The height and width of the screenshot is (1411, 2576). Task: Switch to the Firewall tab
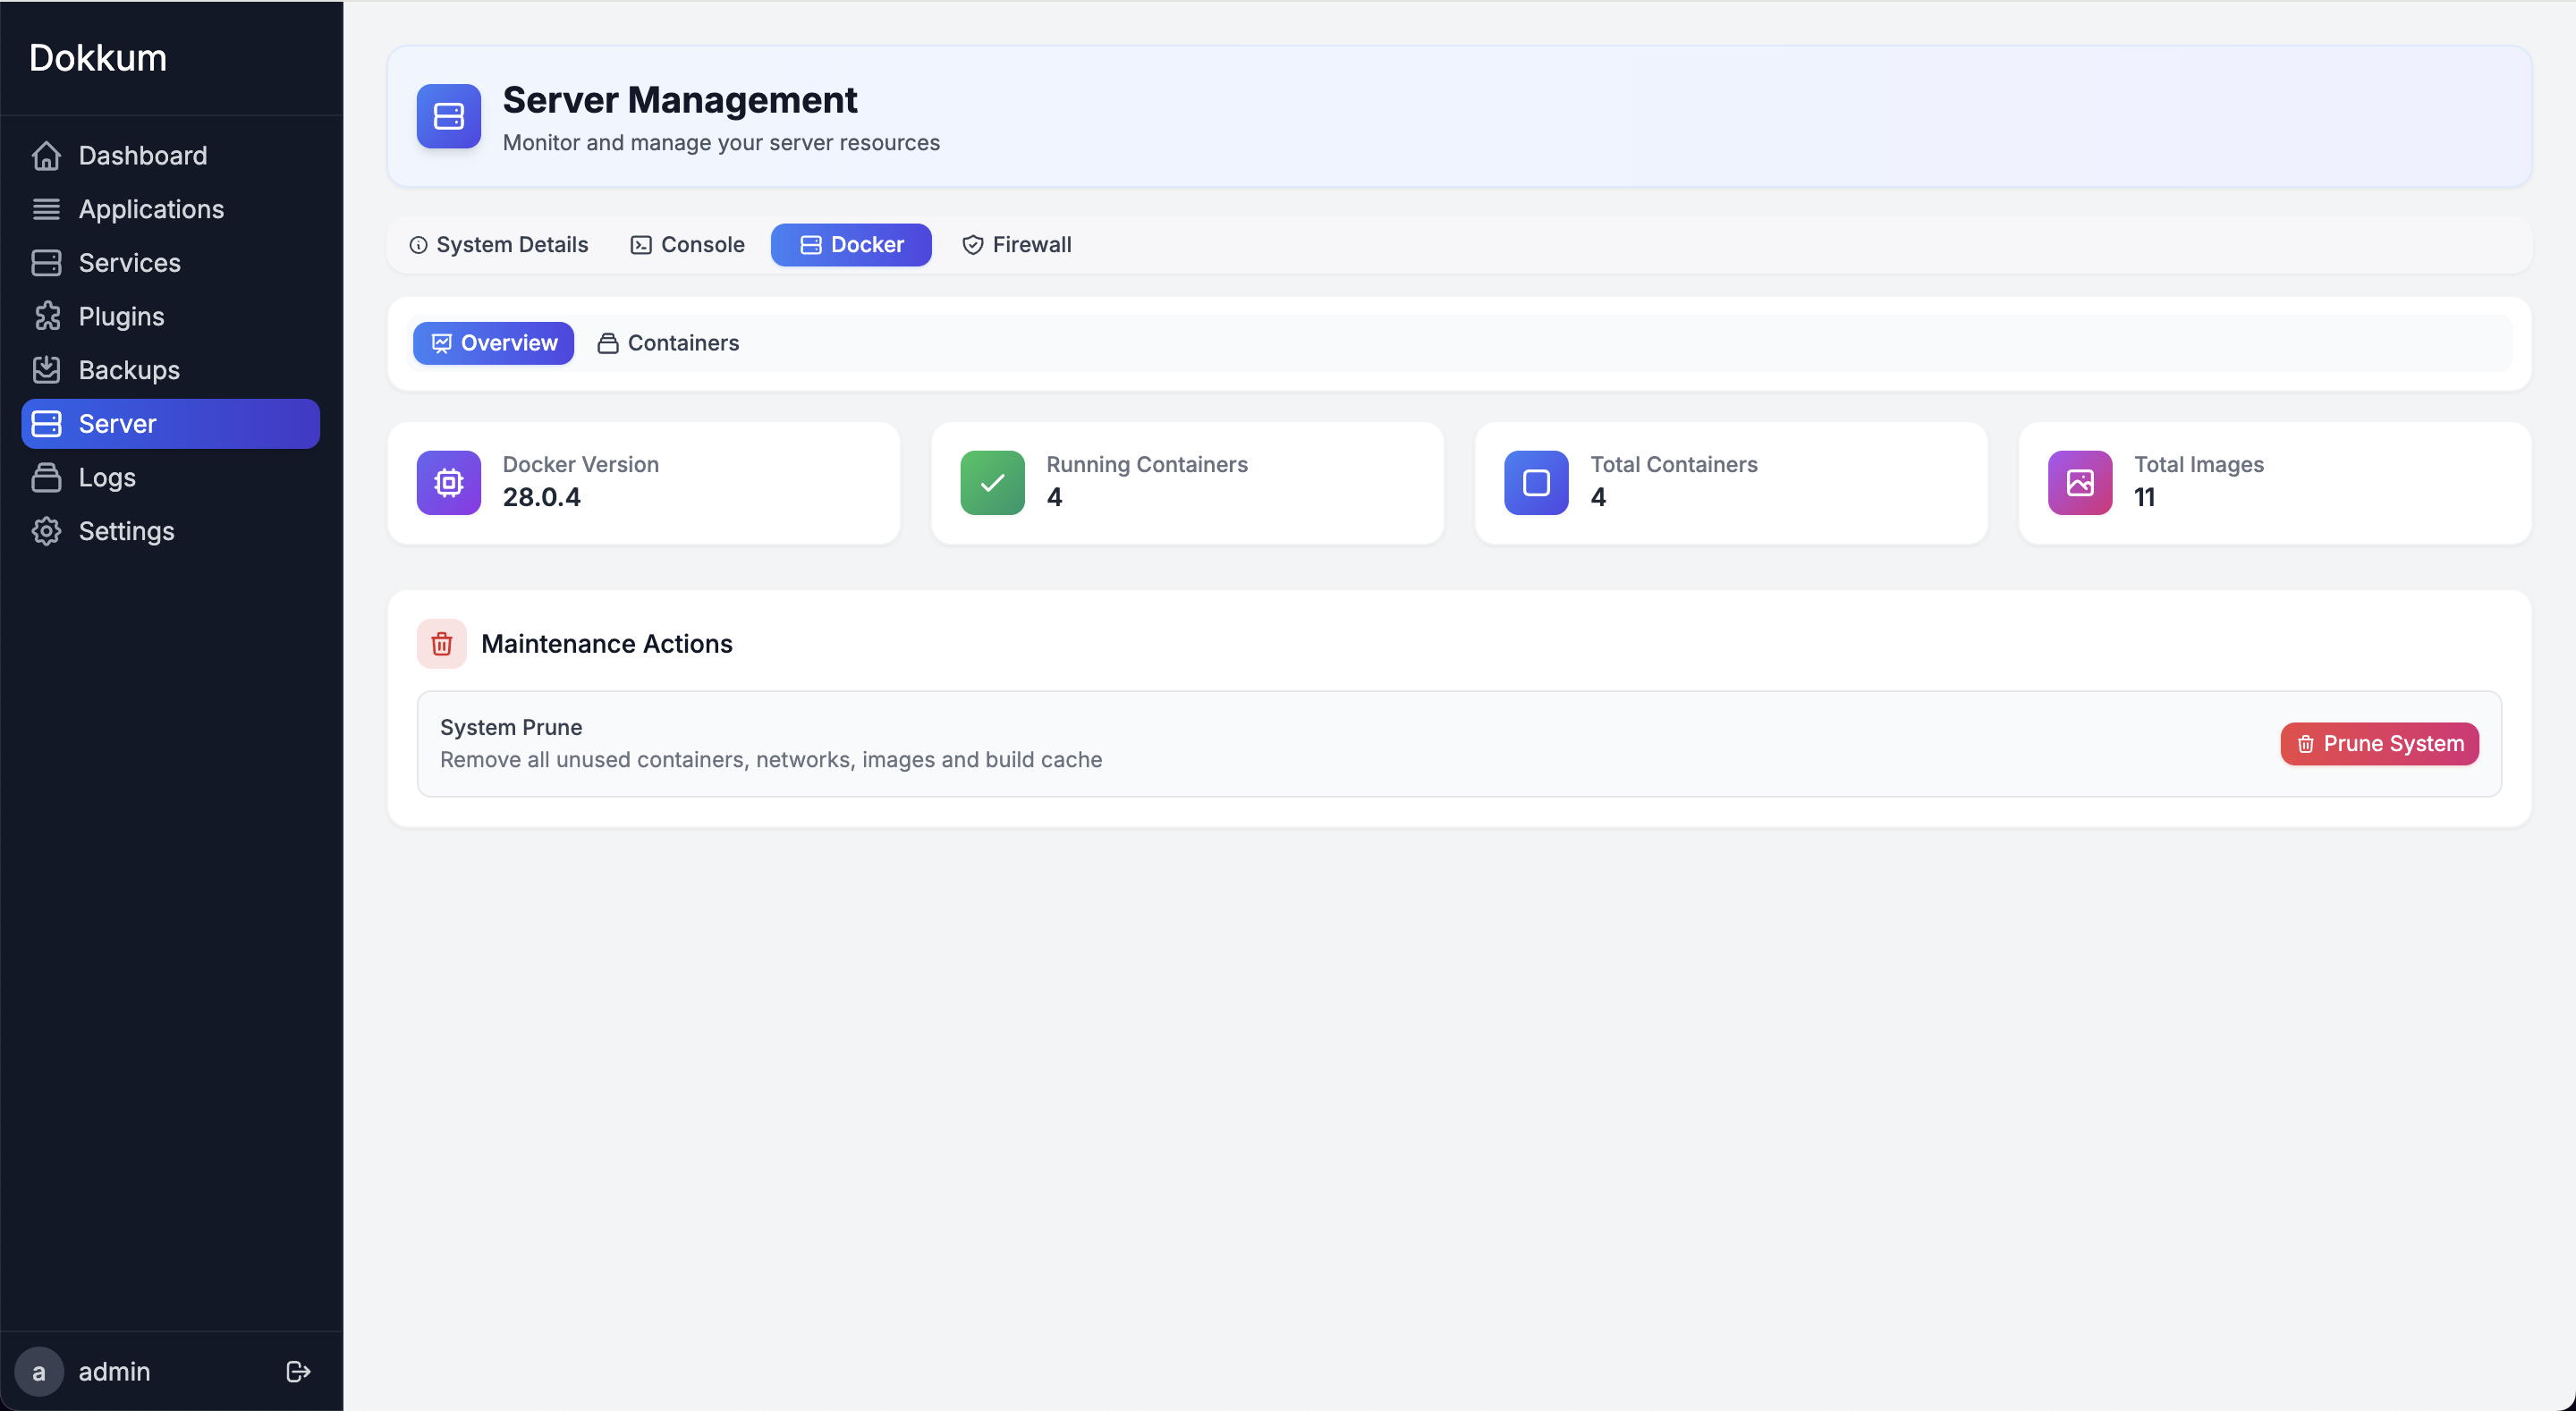1017,244
